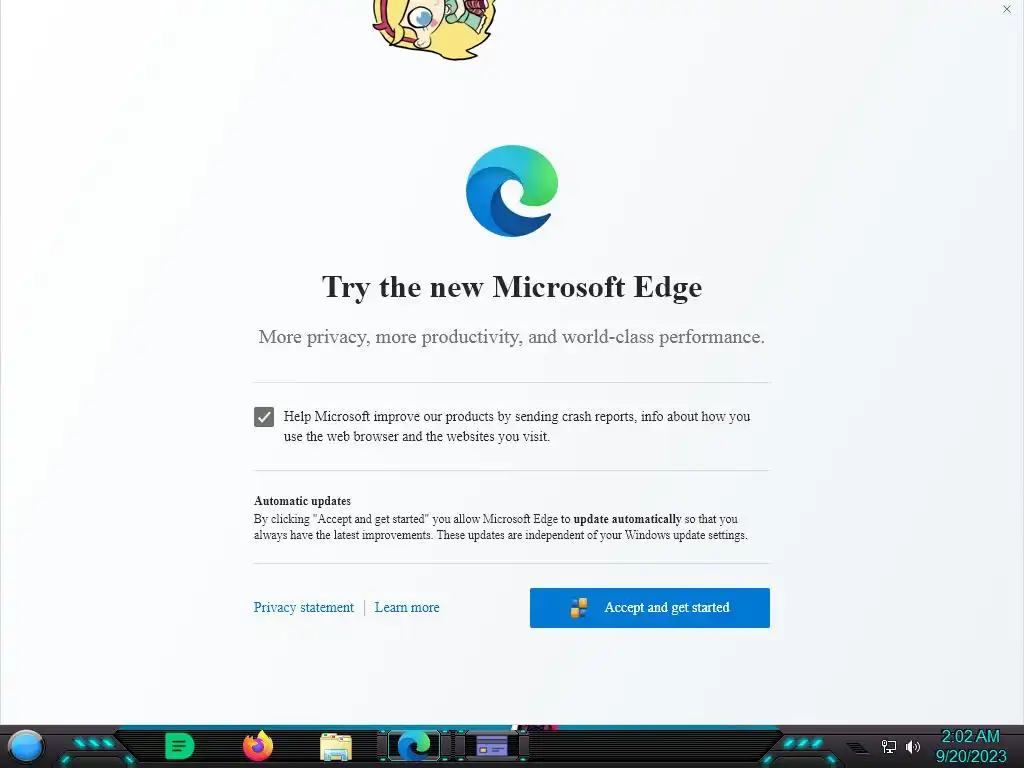The width and height of the screenshot is (1024, 768).
Task: Expand the hidden tray icons area
Action: click(857, 747)
